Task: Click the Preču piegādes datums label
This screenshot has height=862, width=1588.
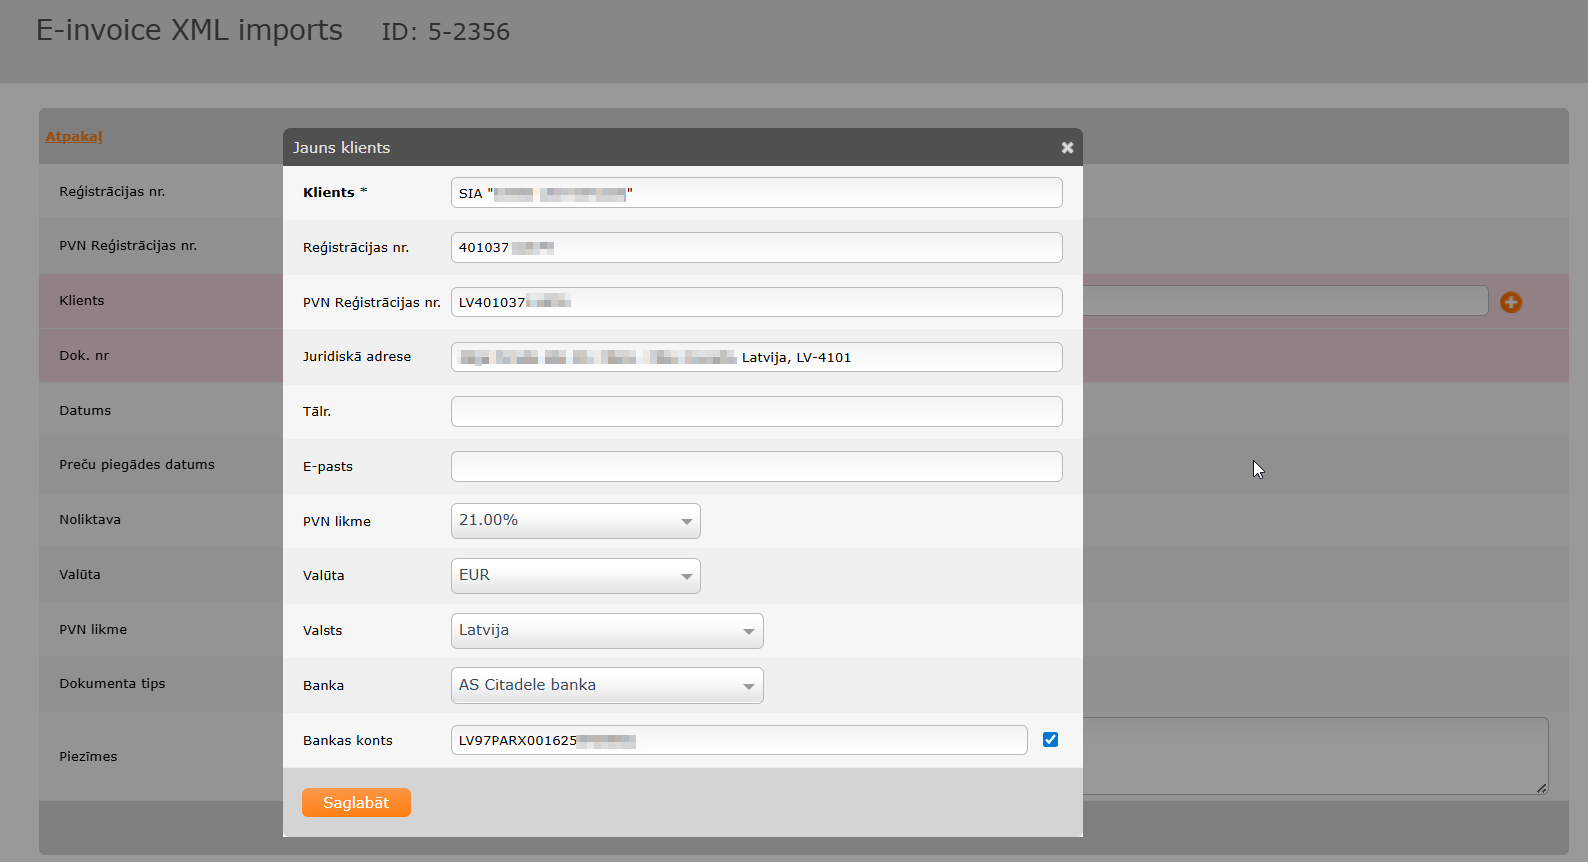Action: click(137, 464)
